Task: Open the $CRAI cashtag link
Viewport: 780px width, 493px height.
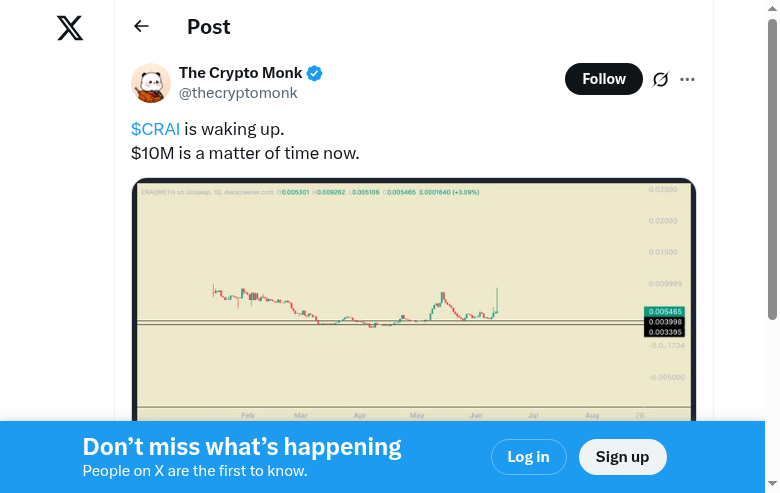Action: [x=155, y=129]
